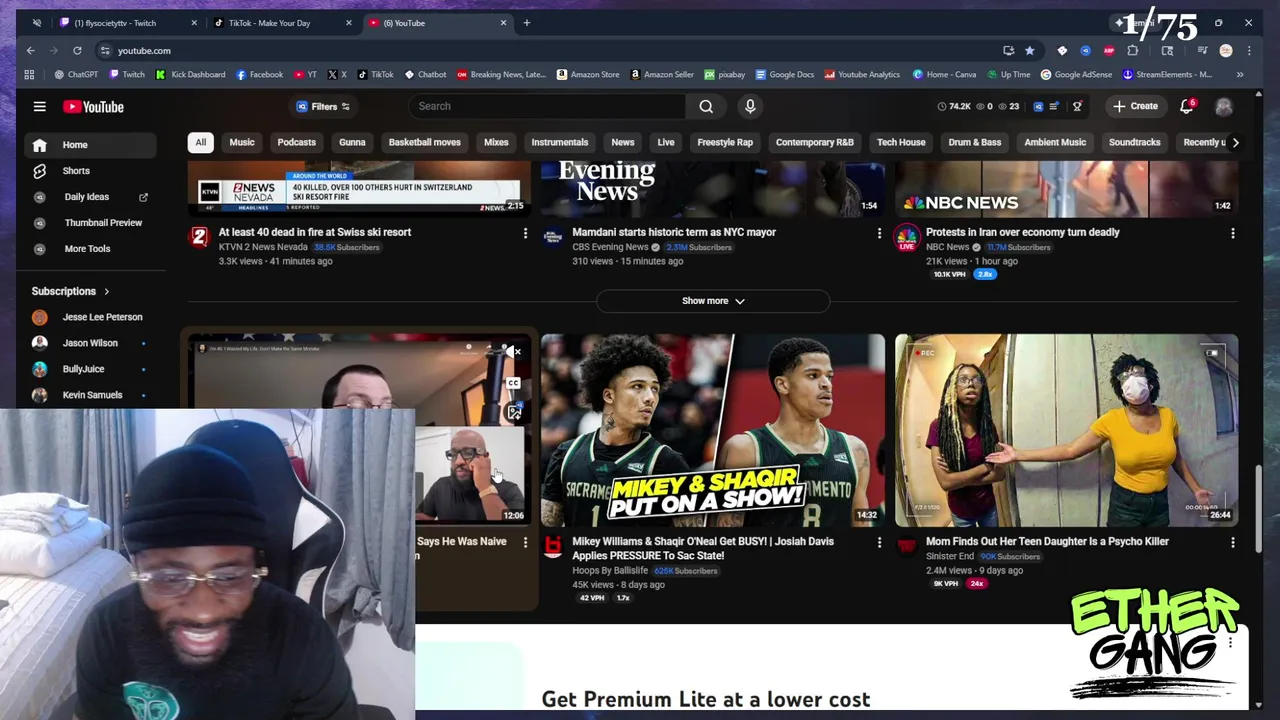The image size is (1280, 720).
Task: Switch to the Twitch browser tab
Action: [125, 22]
